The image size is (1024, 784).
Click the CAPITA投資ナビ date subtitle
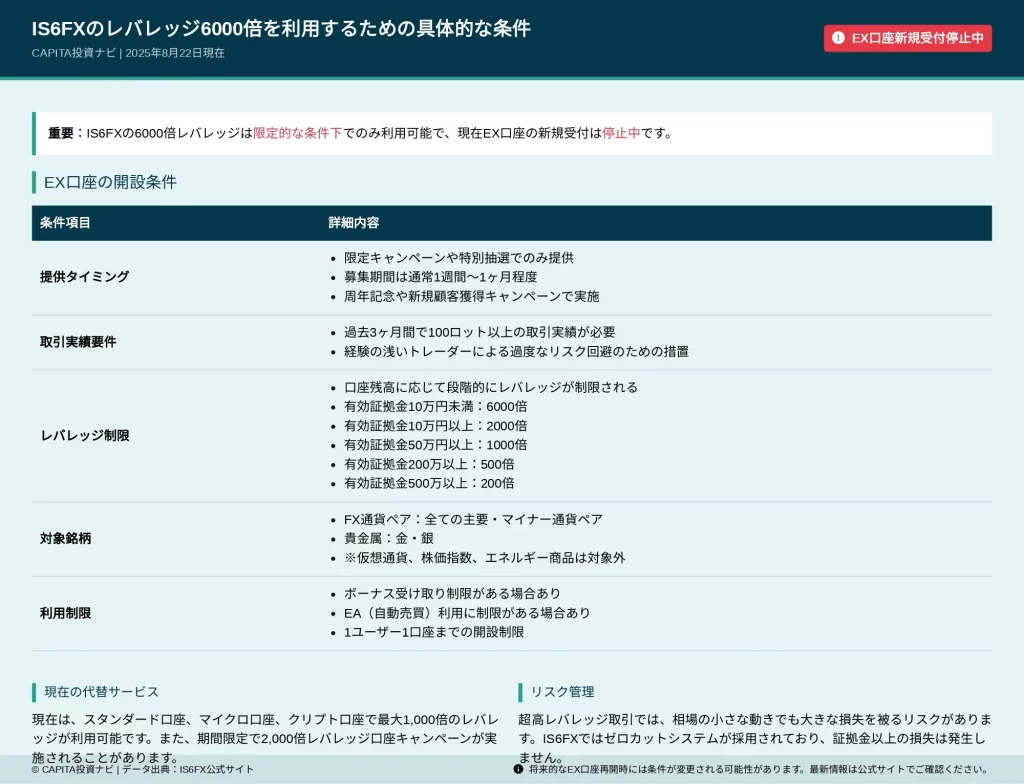[128, 53]
